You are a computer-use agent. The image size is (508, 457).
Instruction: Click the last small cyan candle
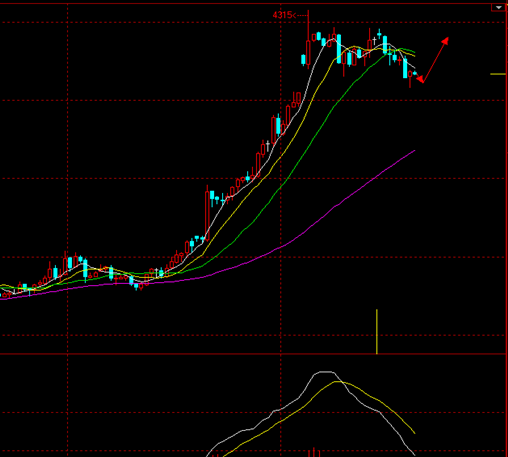click(x=415, y=73)
